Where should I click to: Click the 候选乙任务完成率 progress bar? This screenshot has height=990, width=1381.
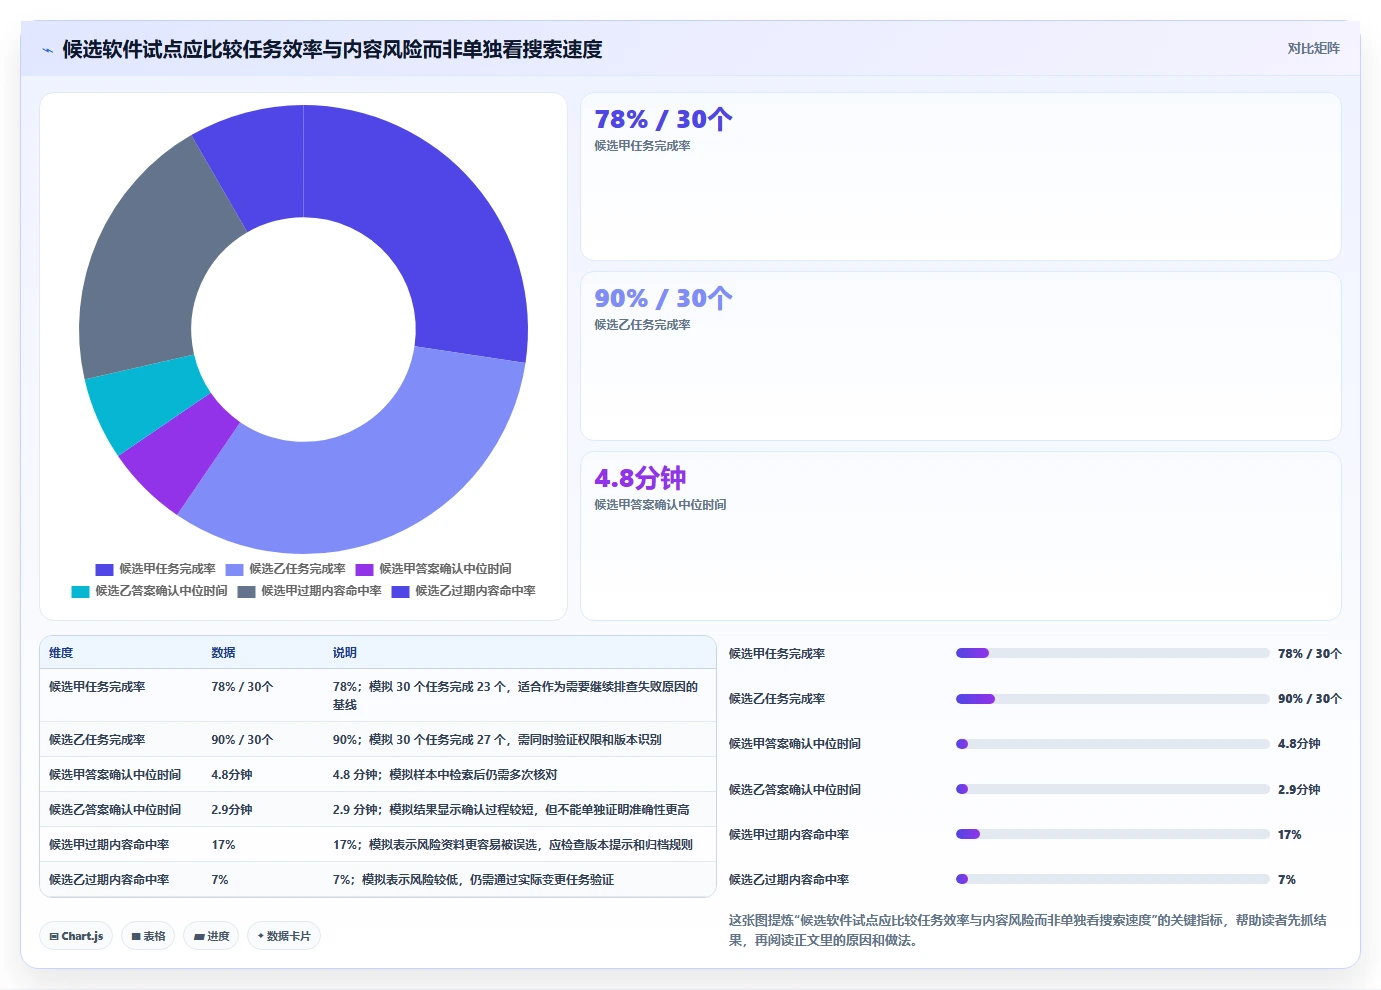pyautogui.click(x=1112, y=699)
